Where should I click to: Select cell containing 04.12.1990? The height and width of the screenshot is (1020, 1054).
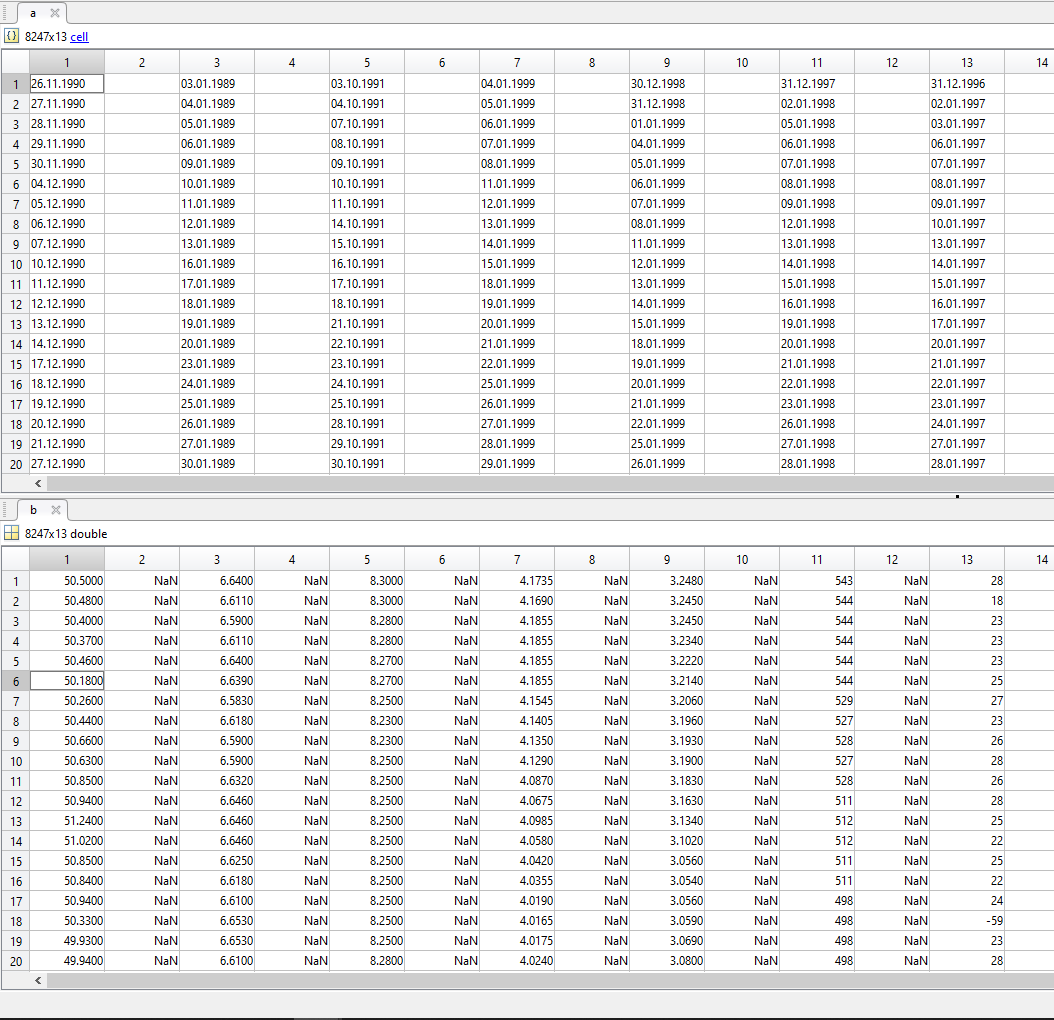pos(67,184)
